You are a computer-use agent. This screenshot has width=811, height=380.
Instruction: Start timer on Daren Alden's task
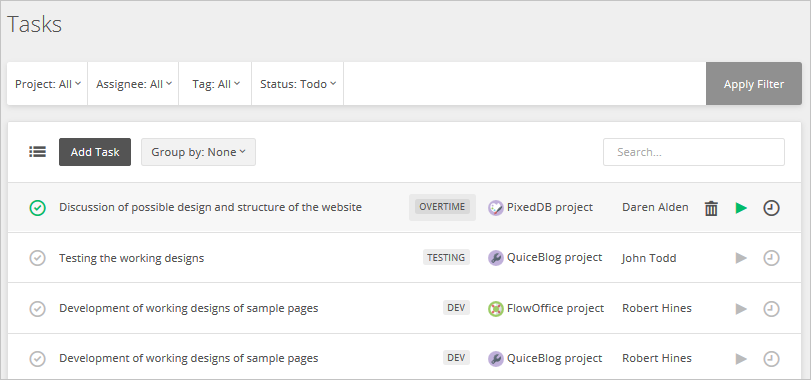pyautogui.click(x=741, y=208)
